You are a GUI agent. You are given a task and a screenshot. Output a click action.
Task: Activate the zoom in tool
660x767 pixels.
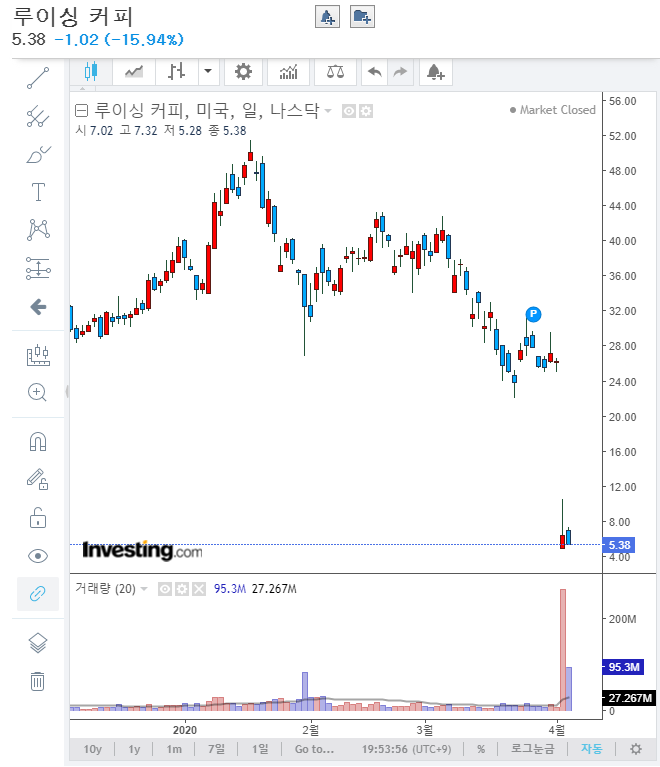(x=38, y=392)
